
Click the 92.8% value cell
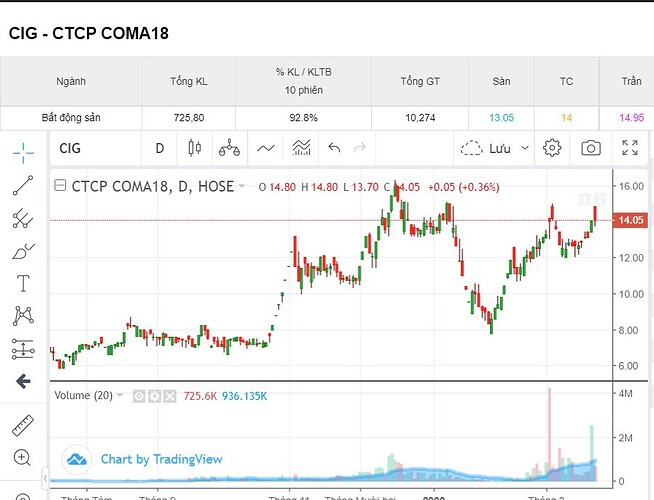click(x=303, y=118)
